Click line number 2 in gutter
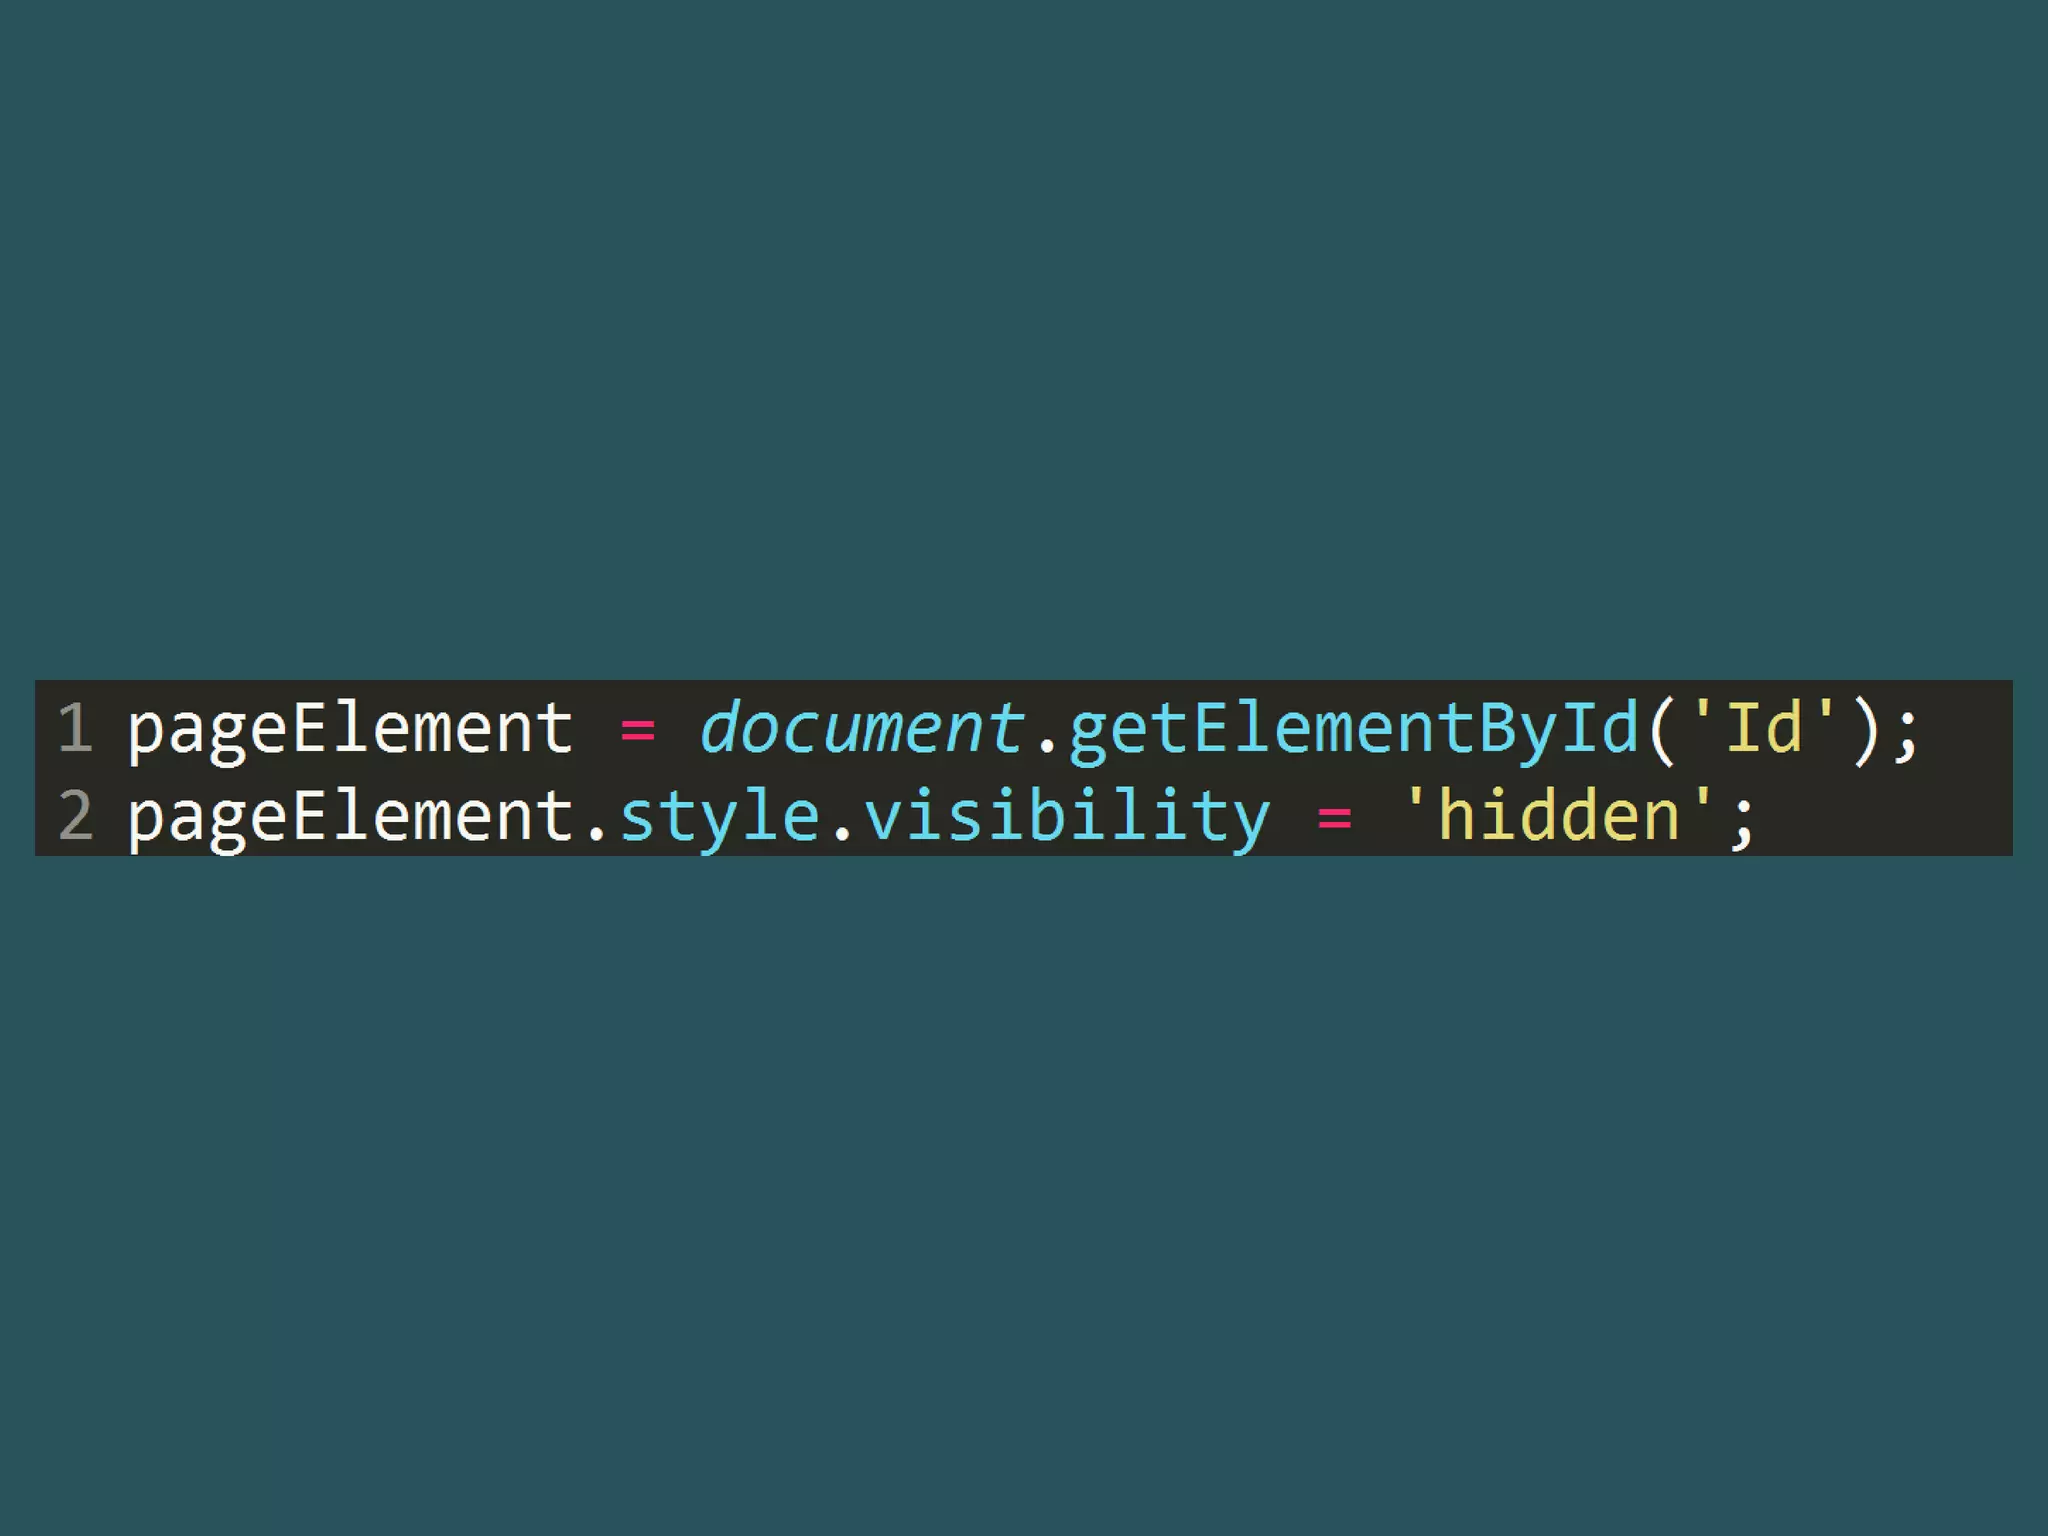Image resolution: width=2048 pixels, height=1536 pixels. tap(76, 815)
